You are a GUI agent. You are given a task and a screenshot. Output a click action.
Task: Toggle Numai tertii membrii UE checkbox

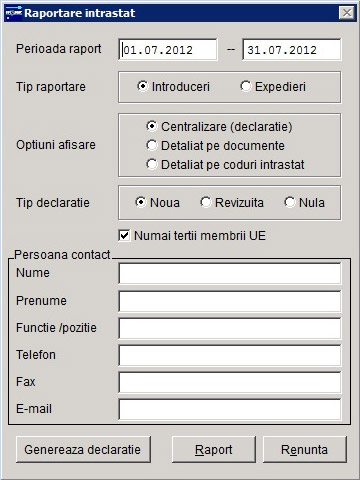(x=124, y=236)
